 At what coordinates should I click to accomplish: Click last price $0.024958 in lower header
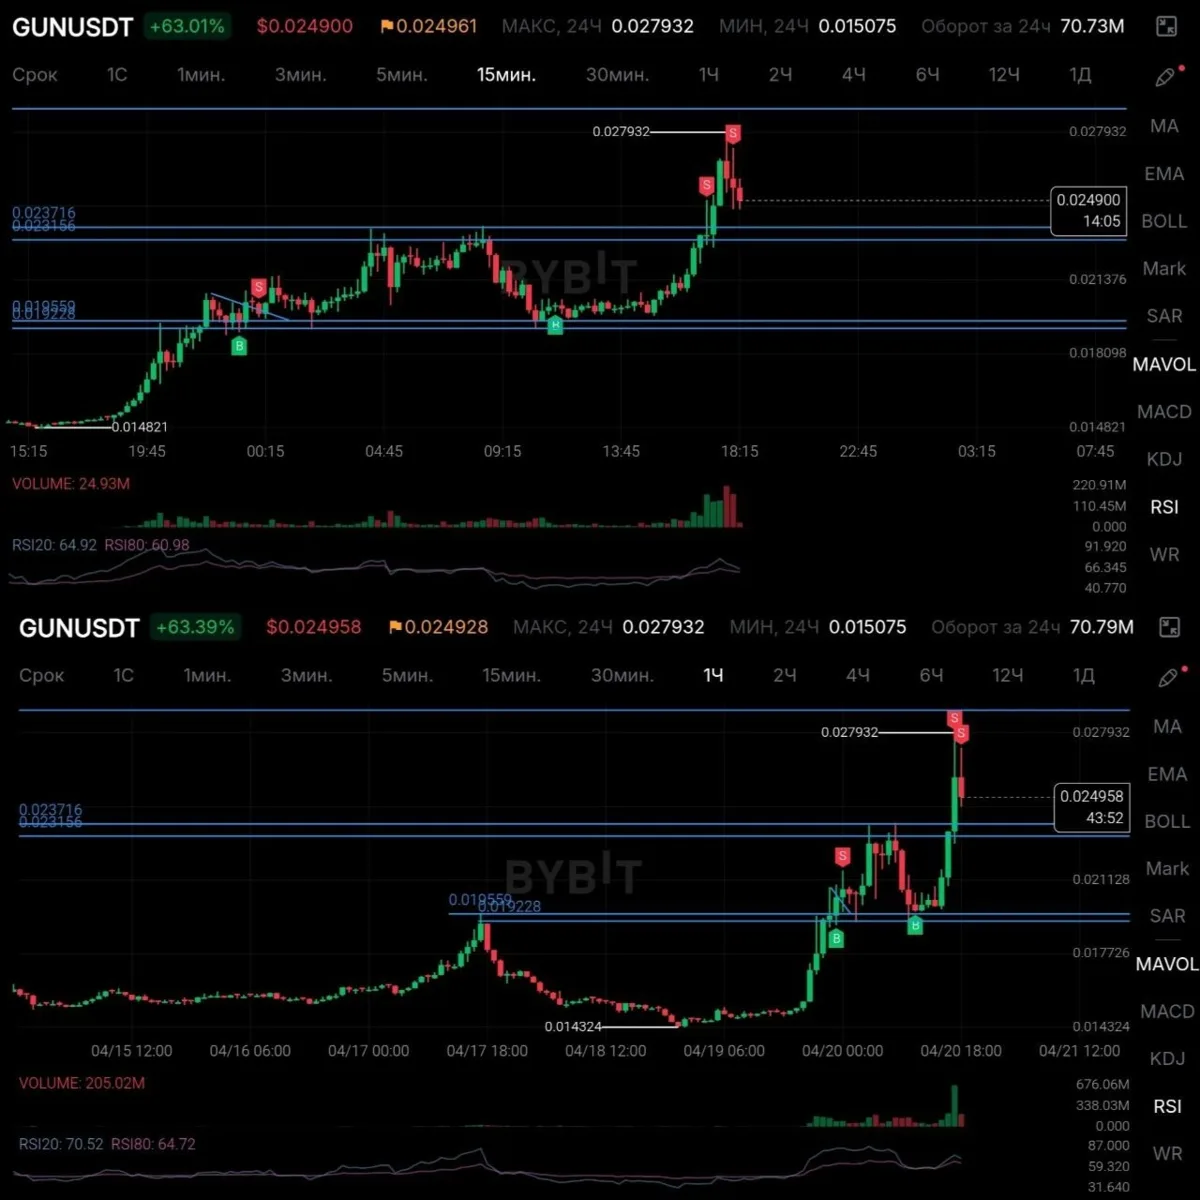pyautogui.click(x=314, y=627)
